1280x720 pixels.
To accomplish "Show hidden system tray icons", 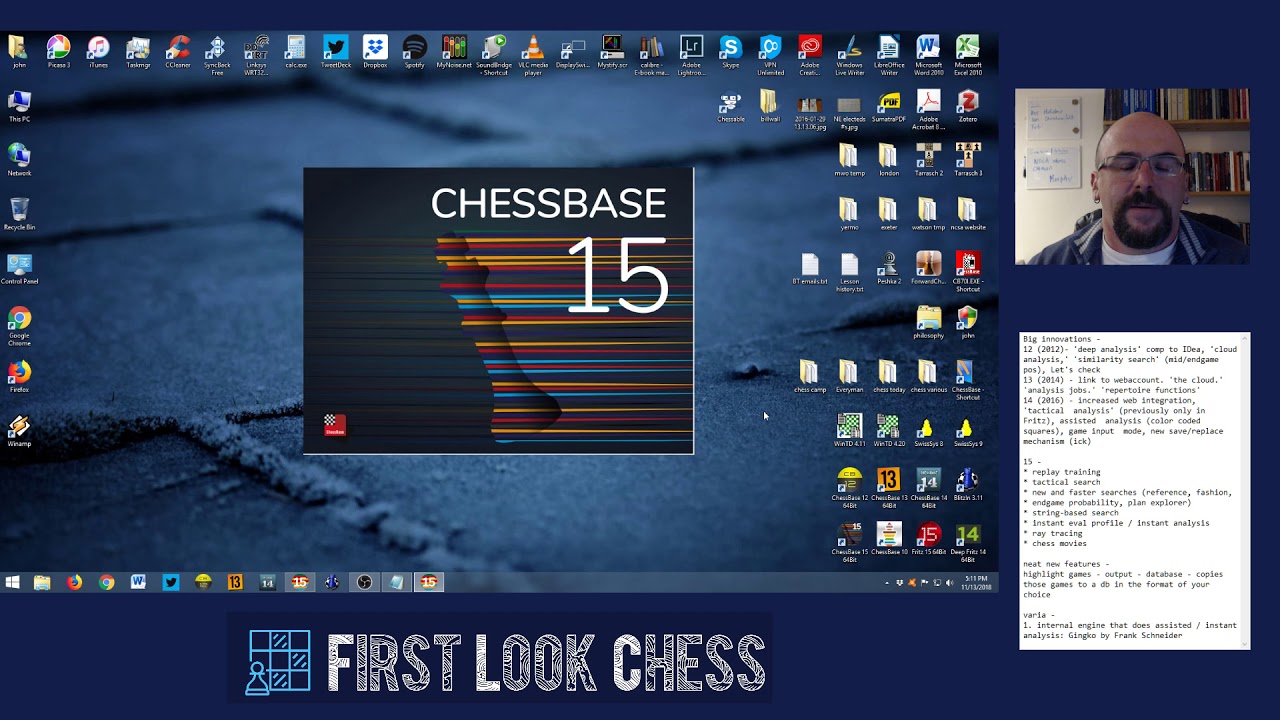I will tap(886, 582).
